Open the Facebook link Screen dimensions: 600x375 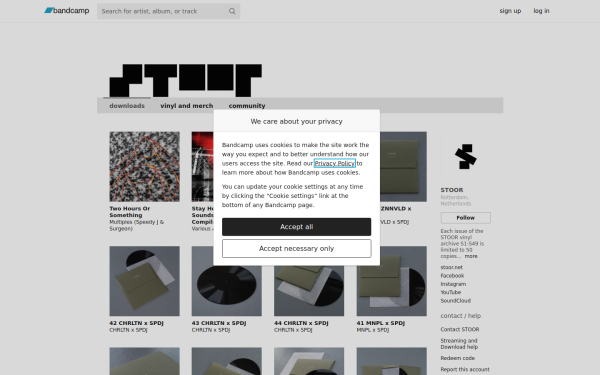452,276
